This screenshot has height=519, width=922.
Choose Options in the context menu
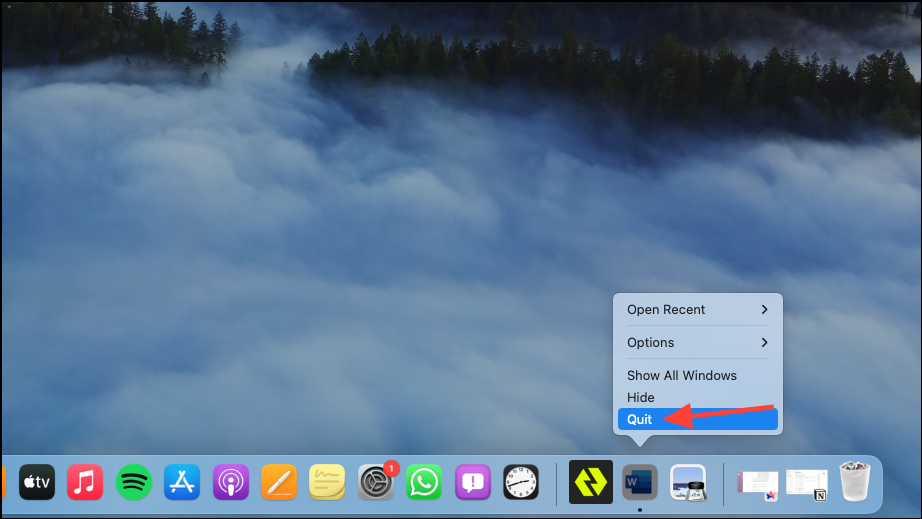[697, 343]
